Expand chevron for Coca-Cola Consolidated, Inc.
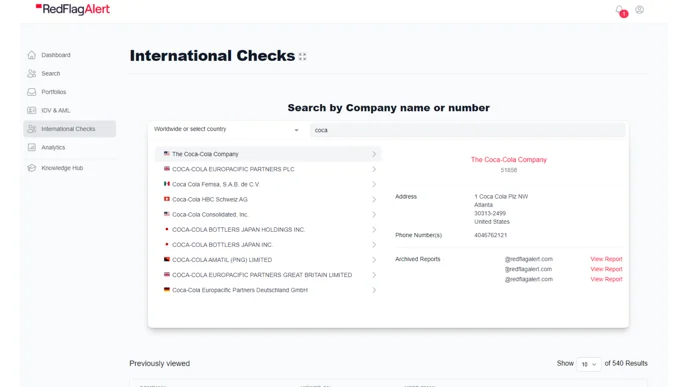Screen dimensions: 688x387 [x=374, y=215]
